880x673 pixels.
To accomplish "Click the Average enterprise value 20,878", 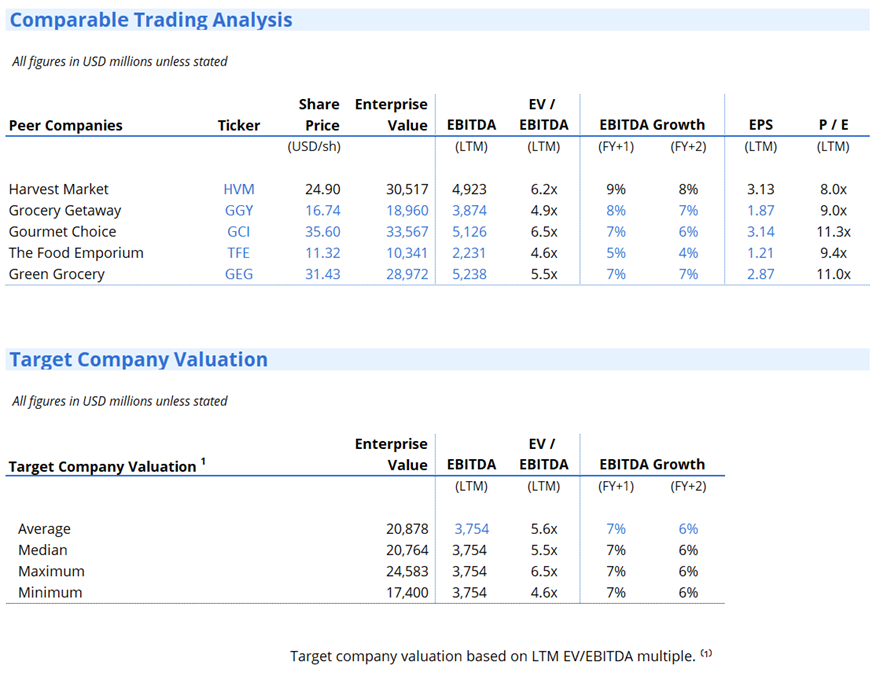I will point(407,529).
